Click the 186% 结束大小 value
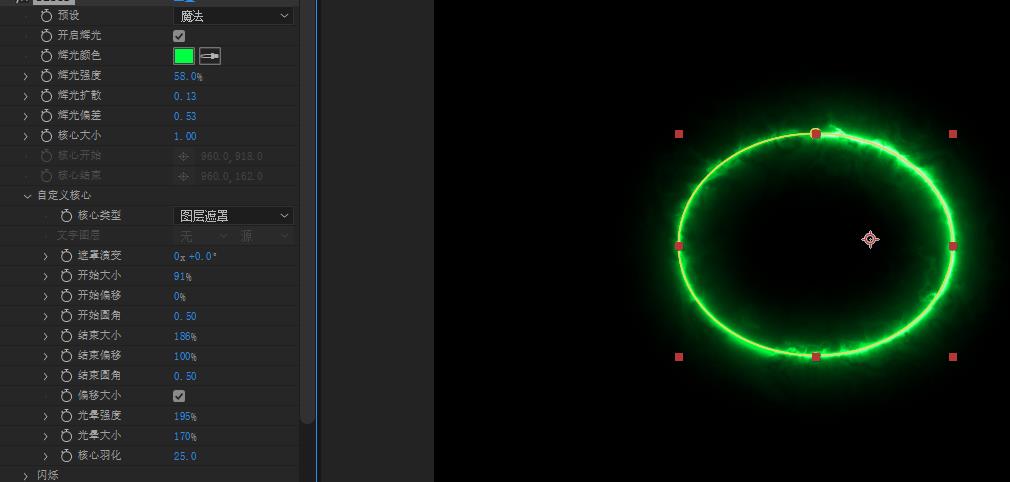Image resolution: width=1010 pixels, height=482 pixels. pos(185,336)
